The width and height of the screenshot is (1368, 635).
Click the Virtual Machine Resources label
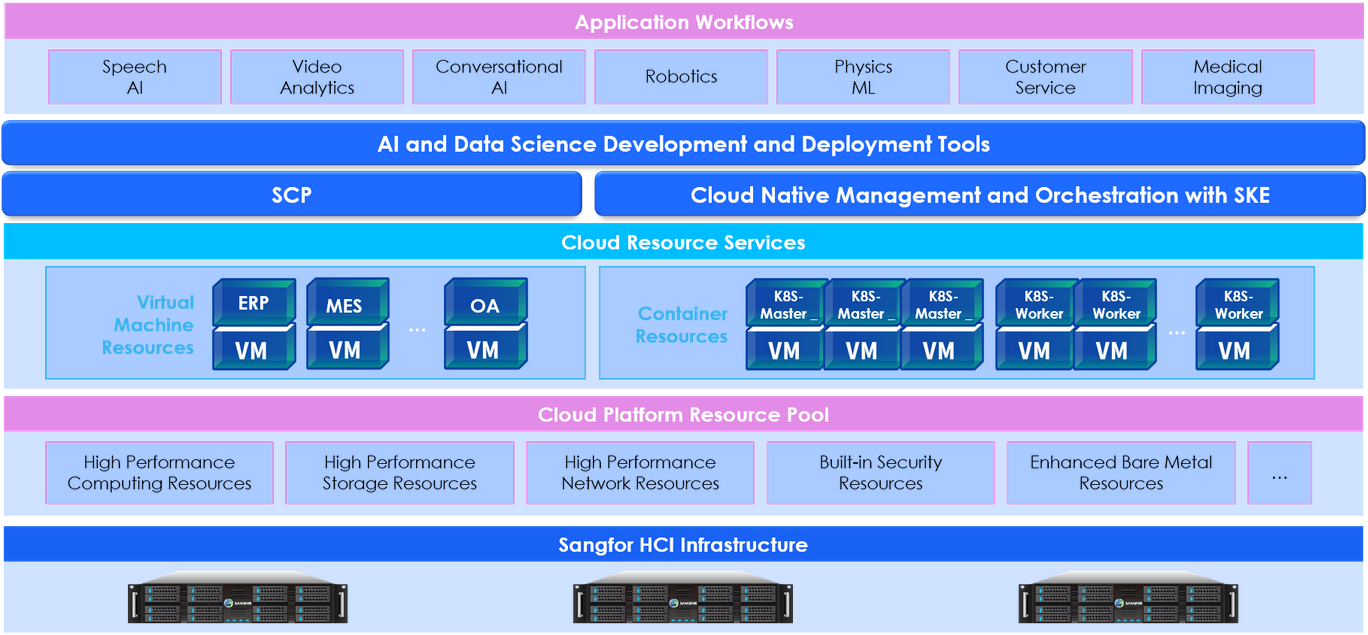tap(148, 325)
